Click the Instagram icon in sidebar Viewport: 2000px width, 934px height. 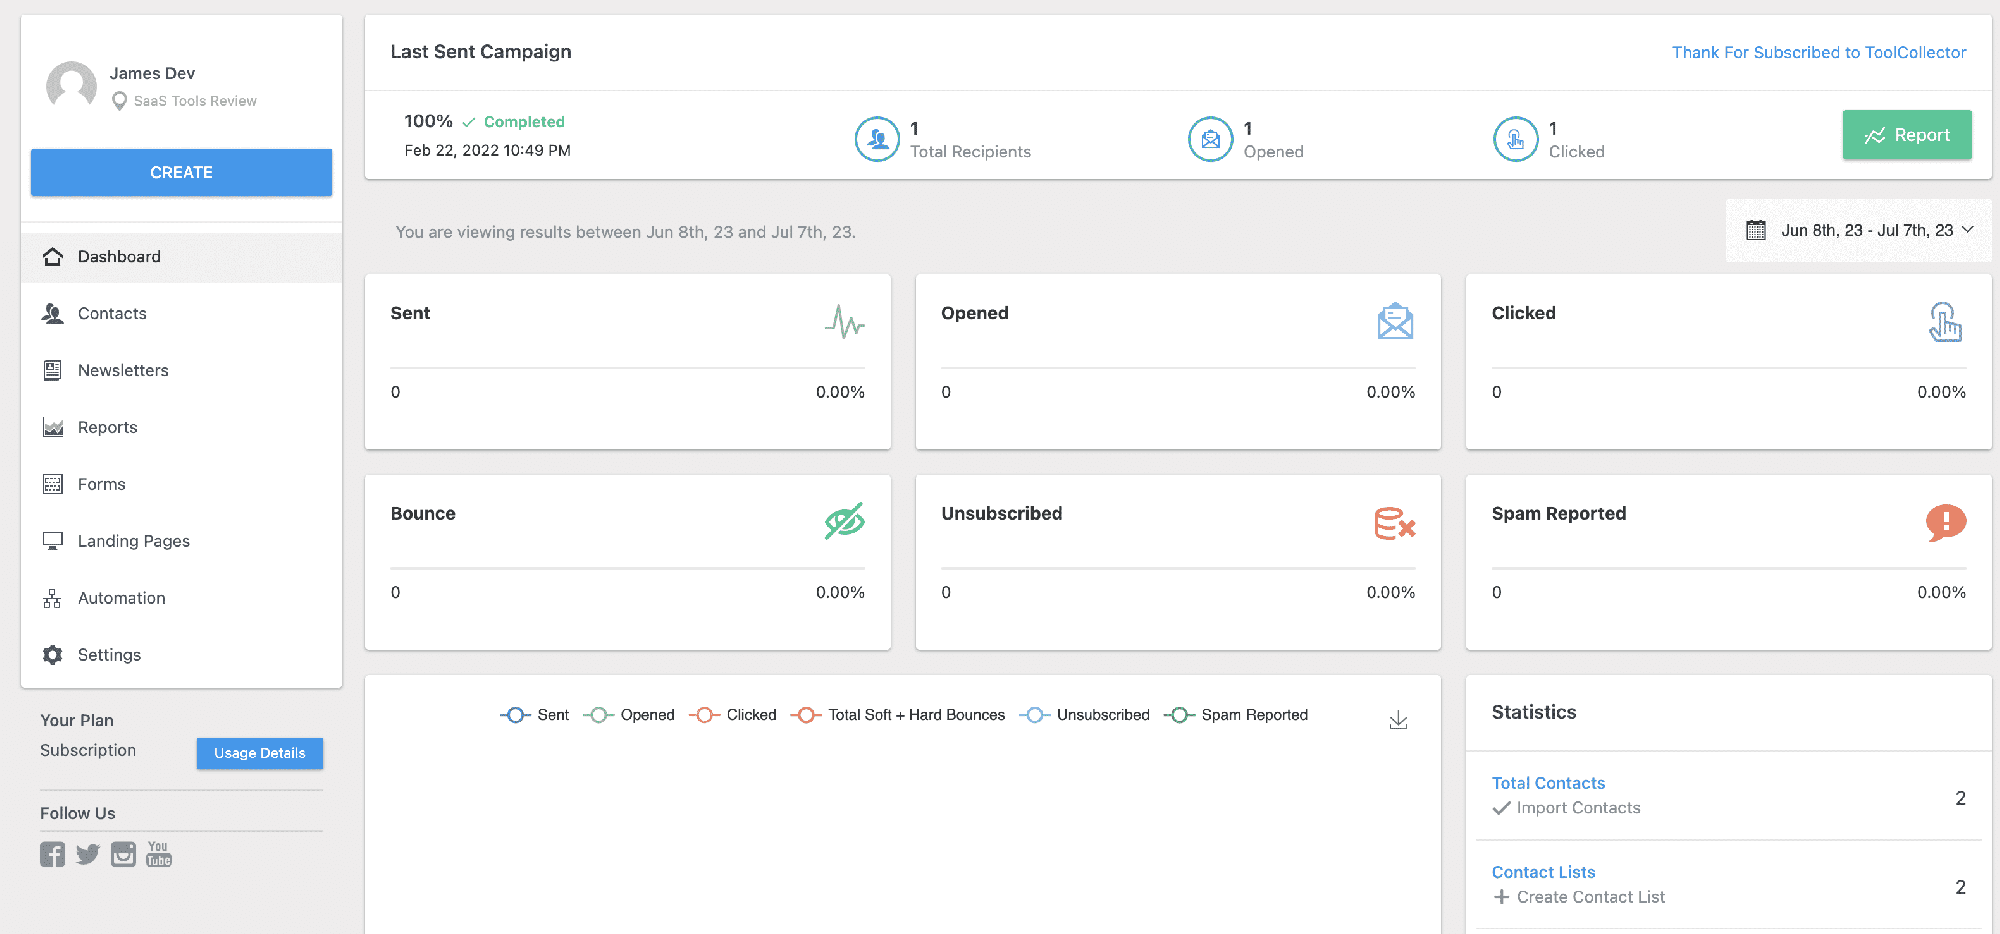[123, 854]
